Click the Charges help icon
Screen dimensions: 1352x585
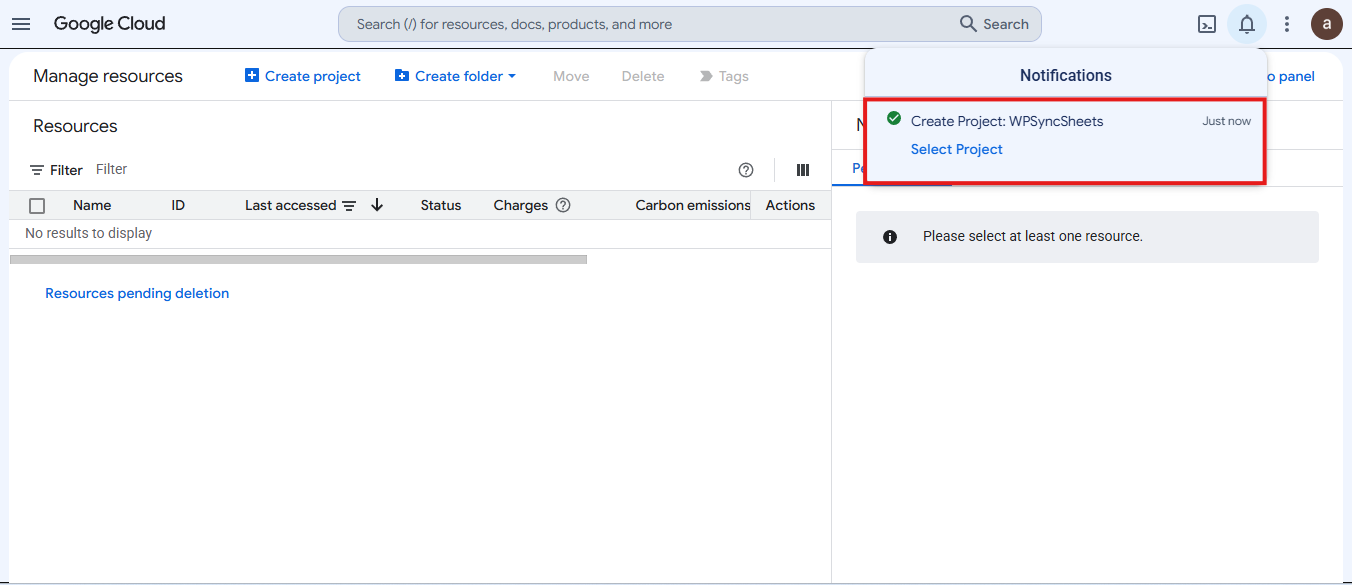(x=563, y=205)
